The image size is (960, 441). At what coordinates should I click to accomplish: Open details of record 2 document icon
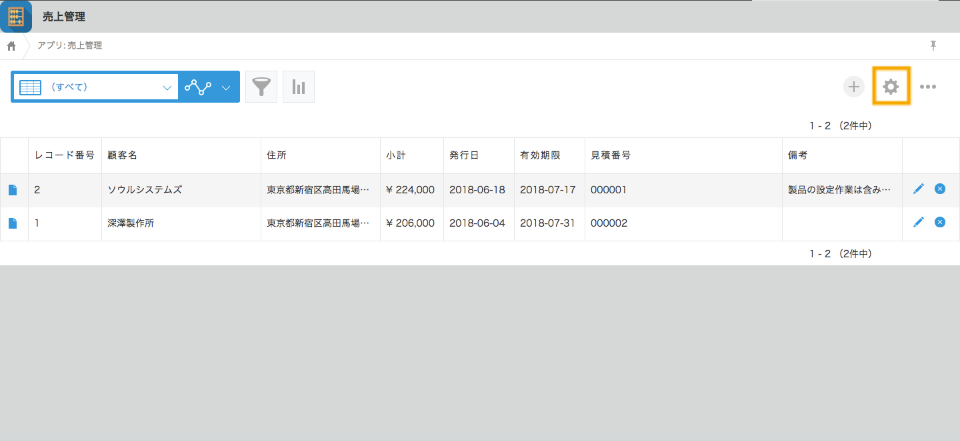[13, 190]
